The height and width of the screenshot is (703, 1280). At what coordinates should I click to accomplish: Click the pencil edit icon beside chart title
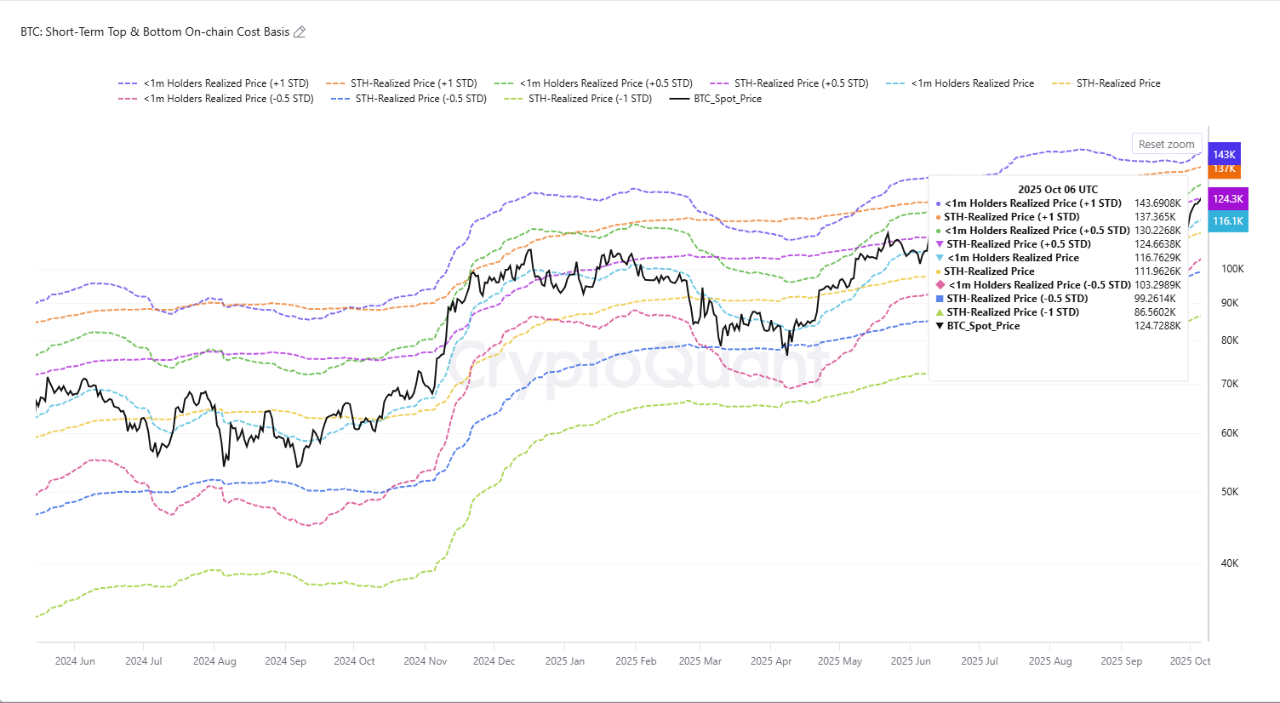pos(300,32)
